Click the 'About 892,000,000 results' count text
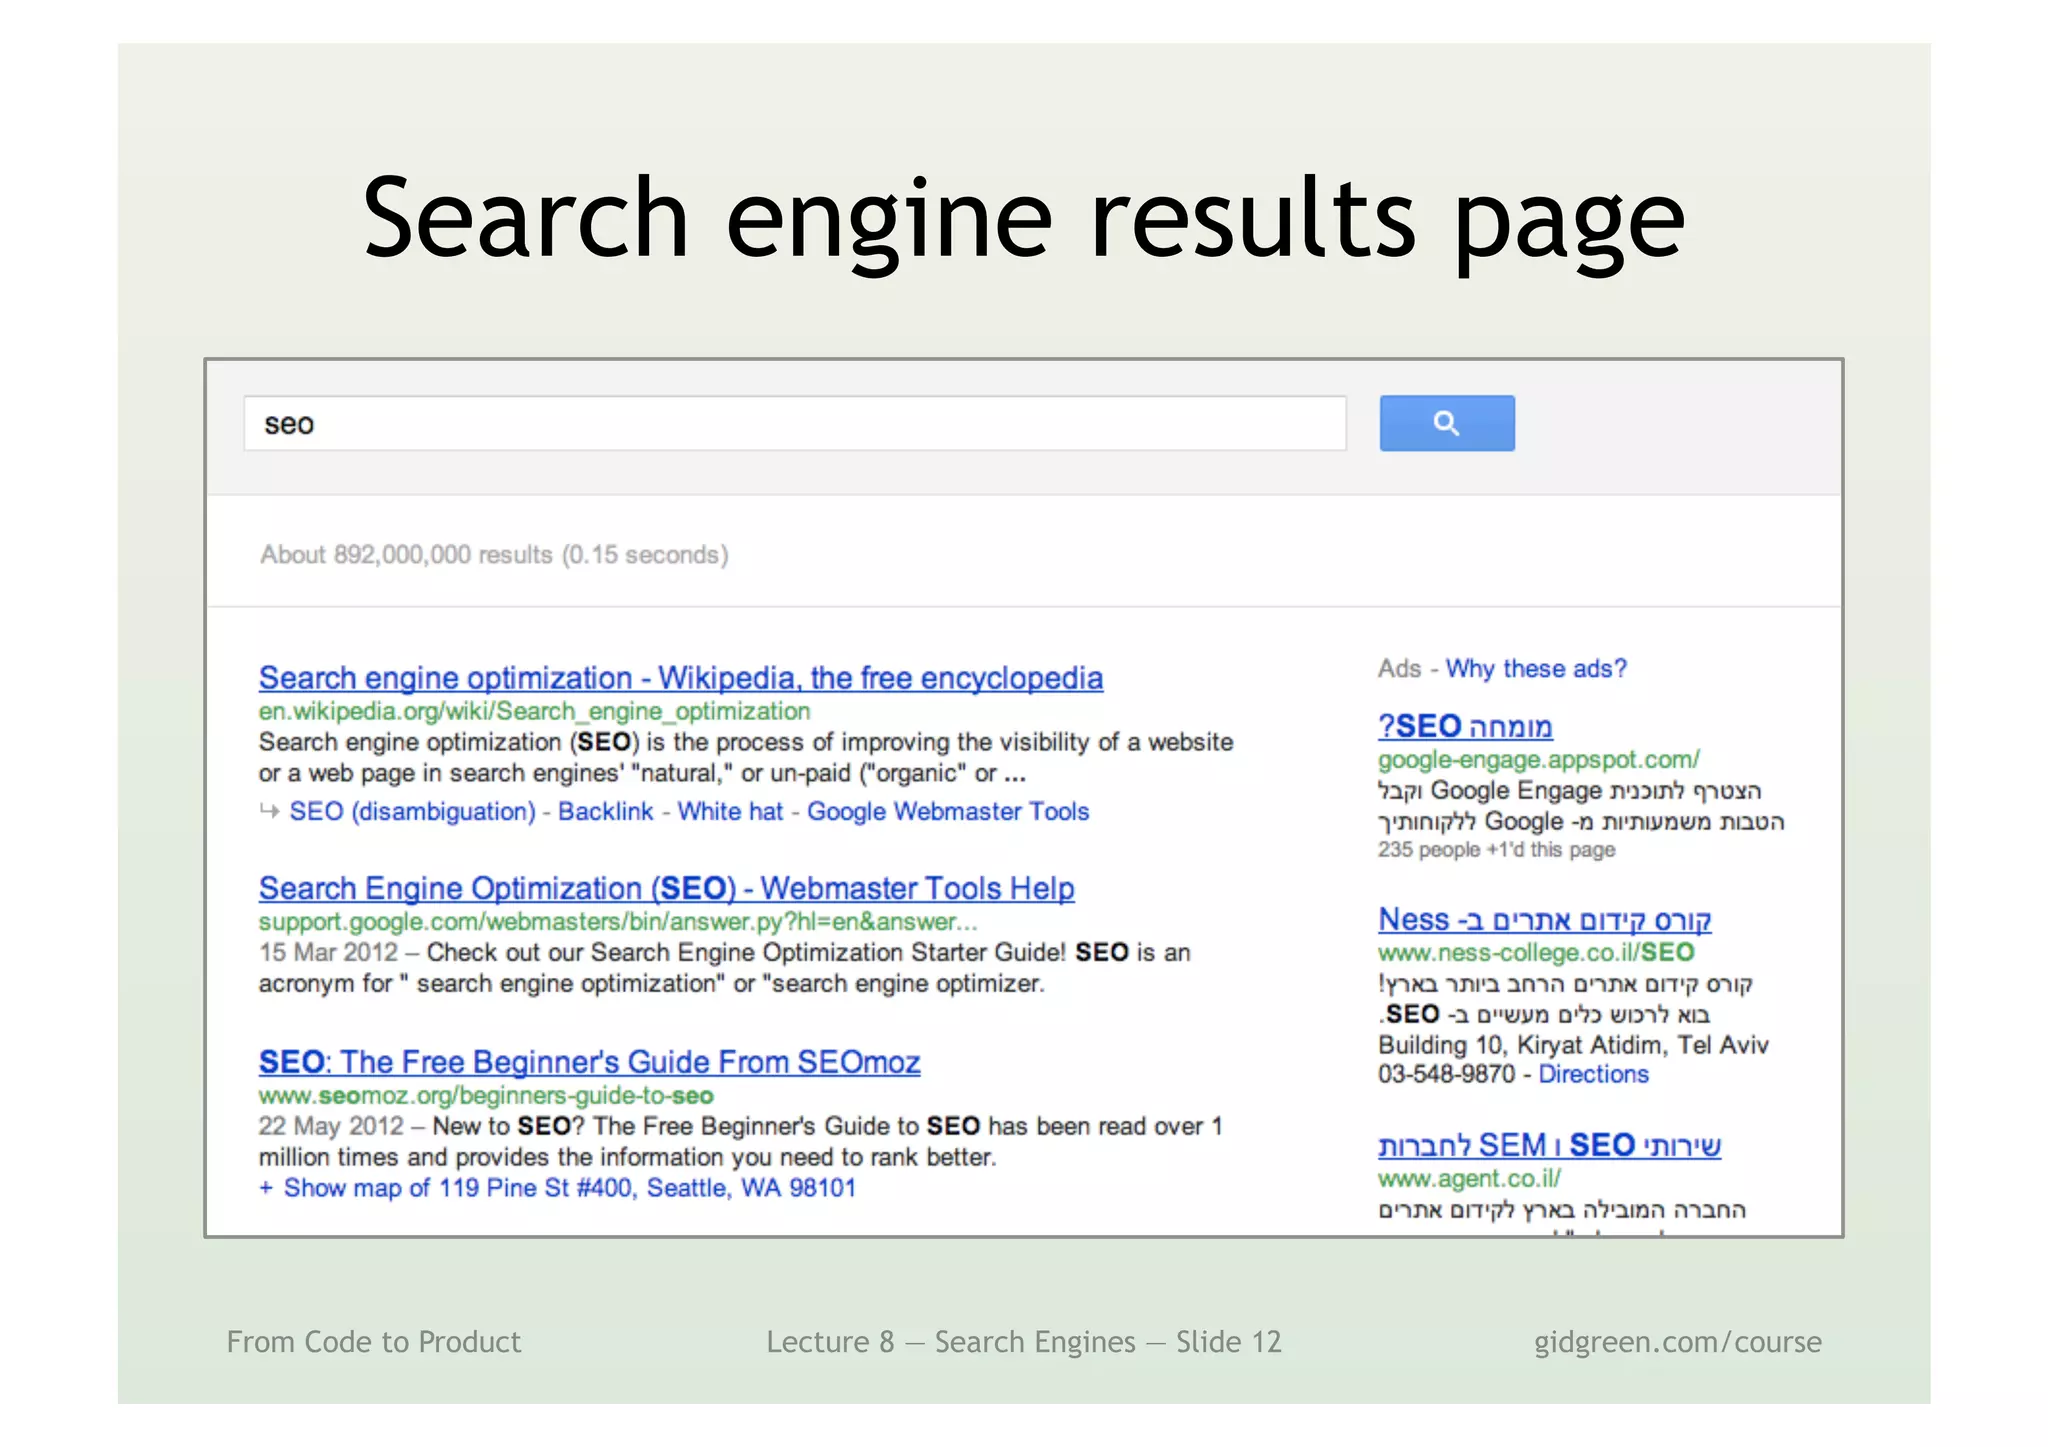 click(494, 554)
